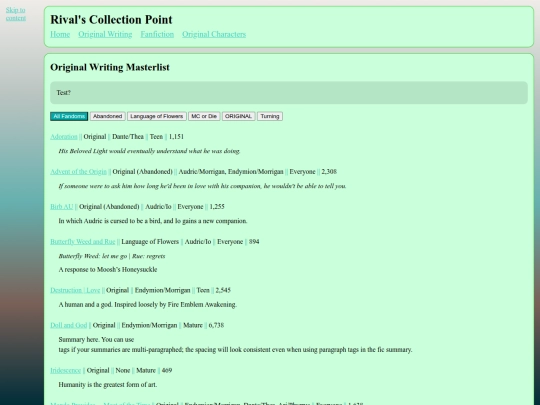Open the Birb AU story link
The image size is (540, 405).
click(x=62, y=207)
